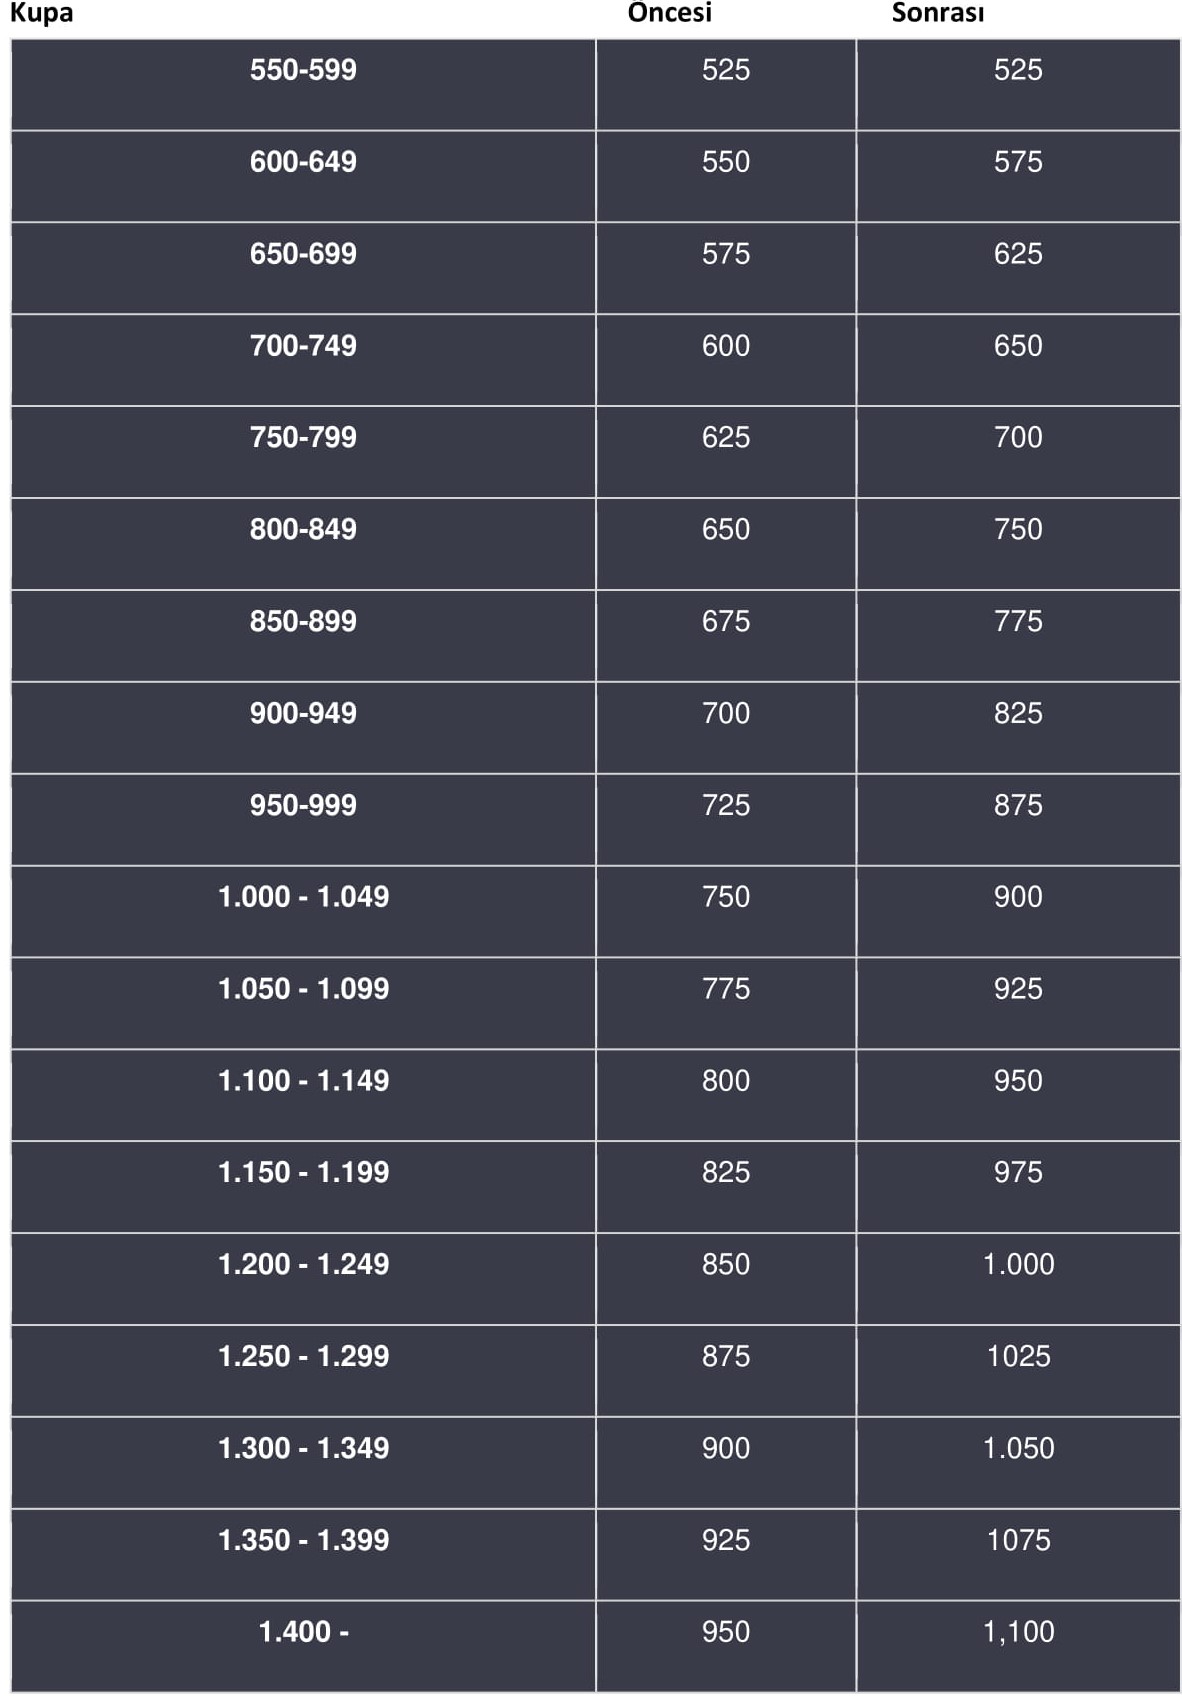Select the Öncesi value 675
This screenshot has width=1182, height=1706.
click(725, 622)
